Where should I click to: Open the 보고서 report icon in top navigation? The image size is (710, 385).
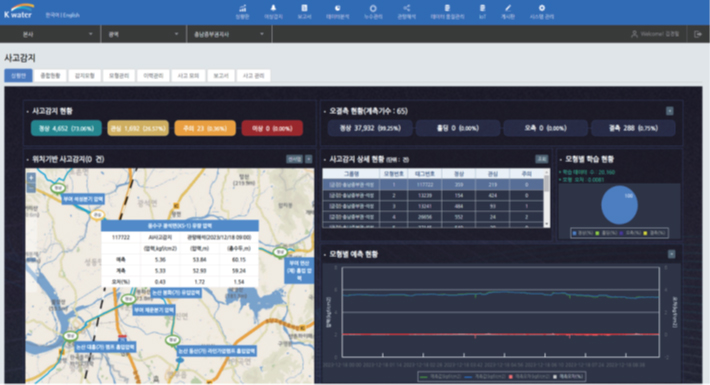click(304, 8)
